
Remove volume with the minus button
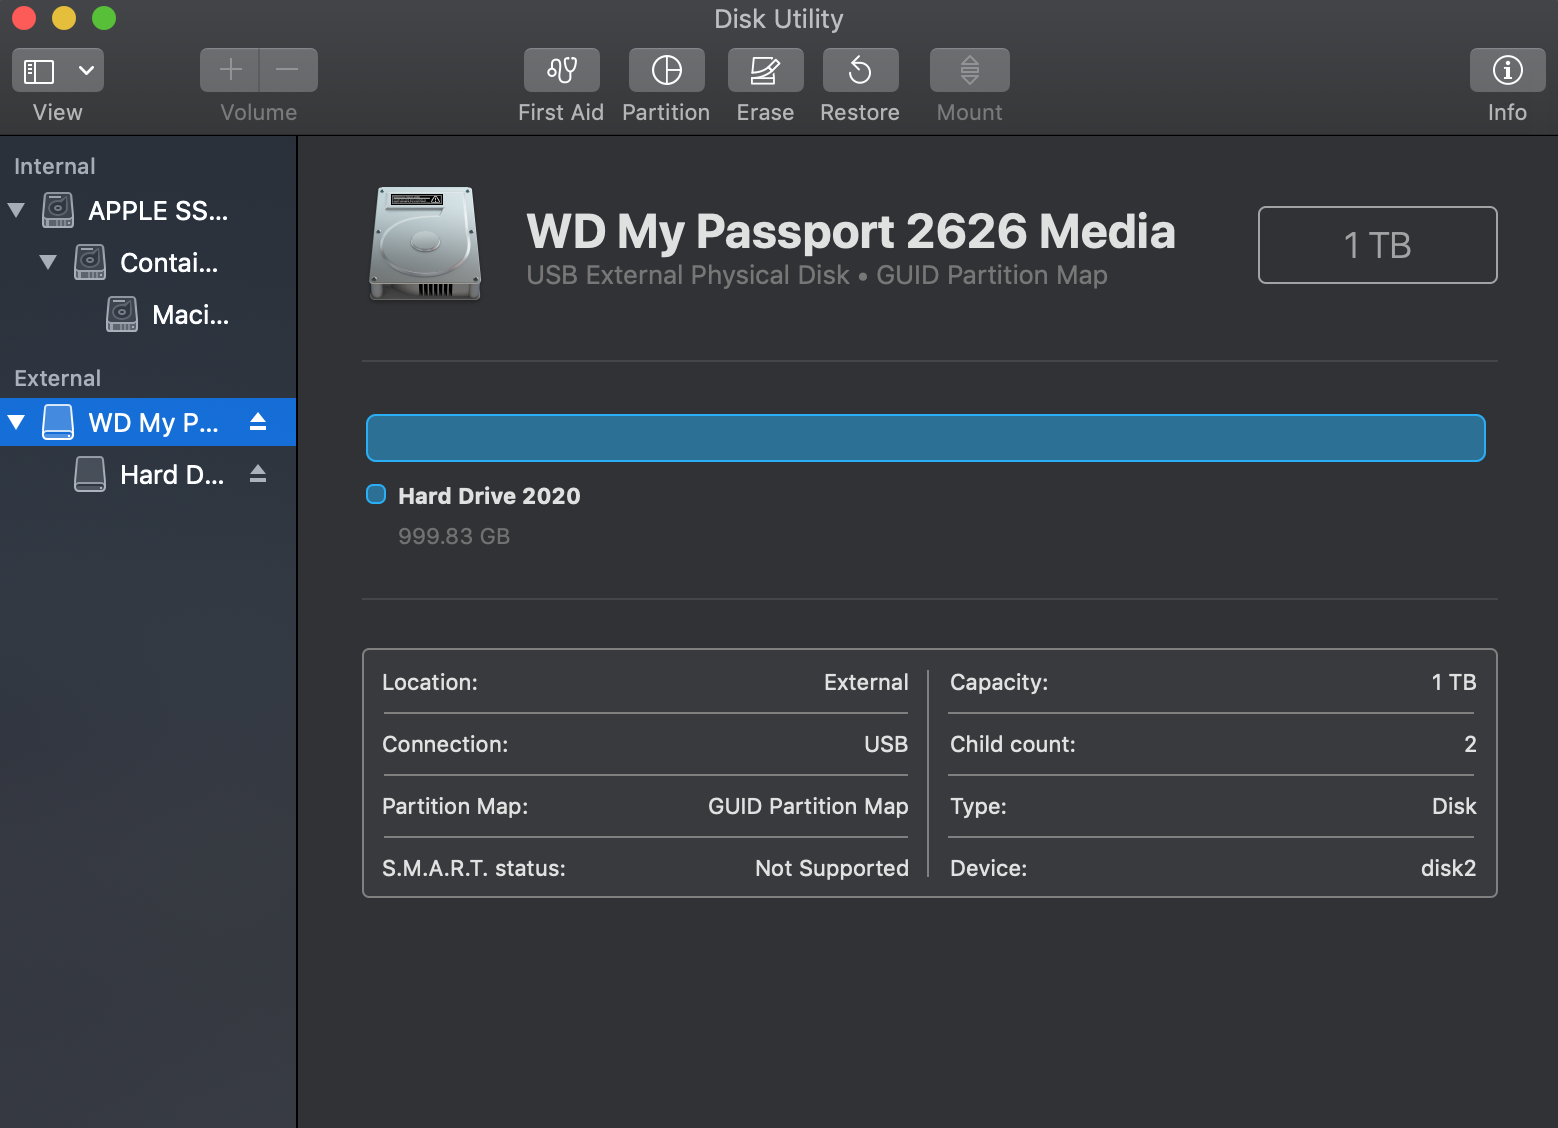(x=288, y=70)
